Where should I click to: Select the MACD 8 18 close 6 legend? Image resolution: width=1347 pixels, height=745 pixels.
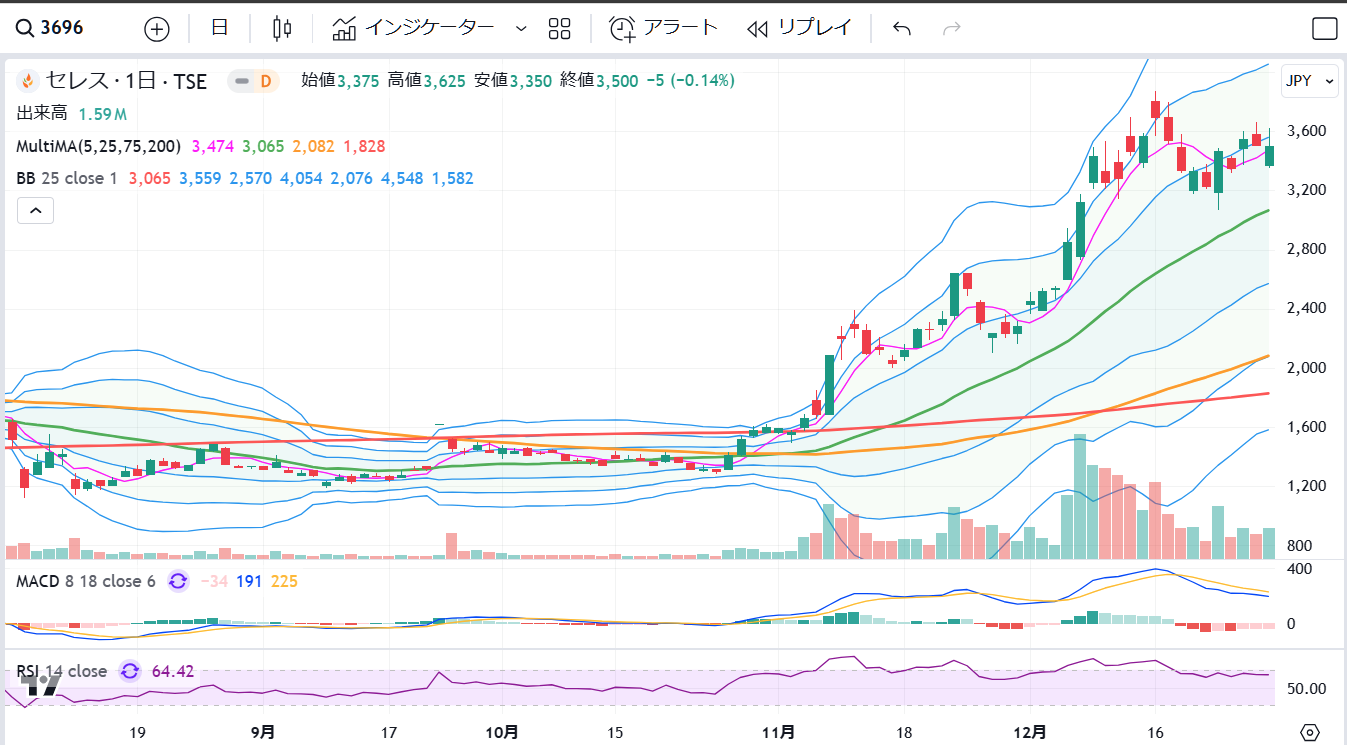point(86,581)
